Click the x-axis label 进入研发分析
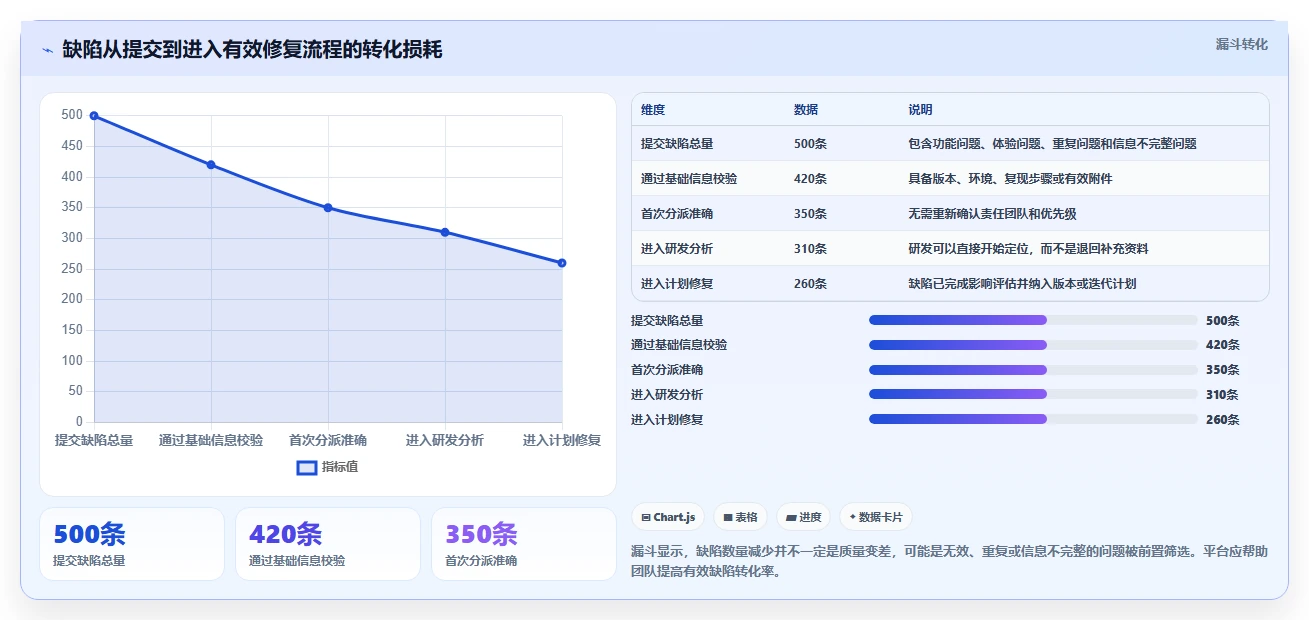 (445, 440)
